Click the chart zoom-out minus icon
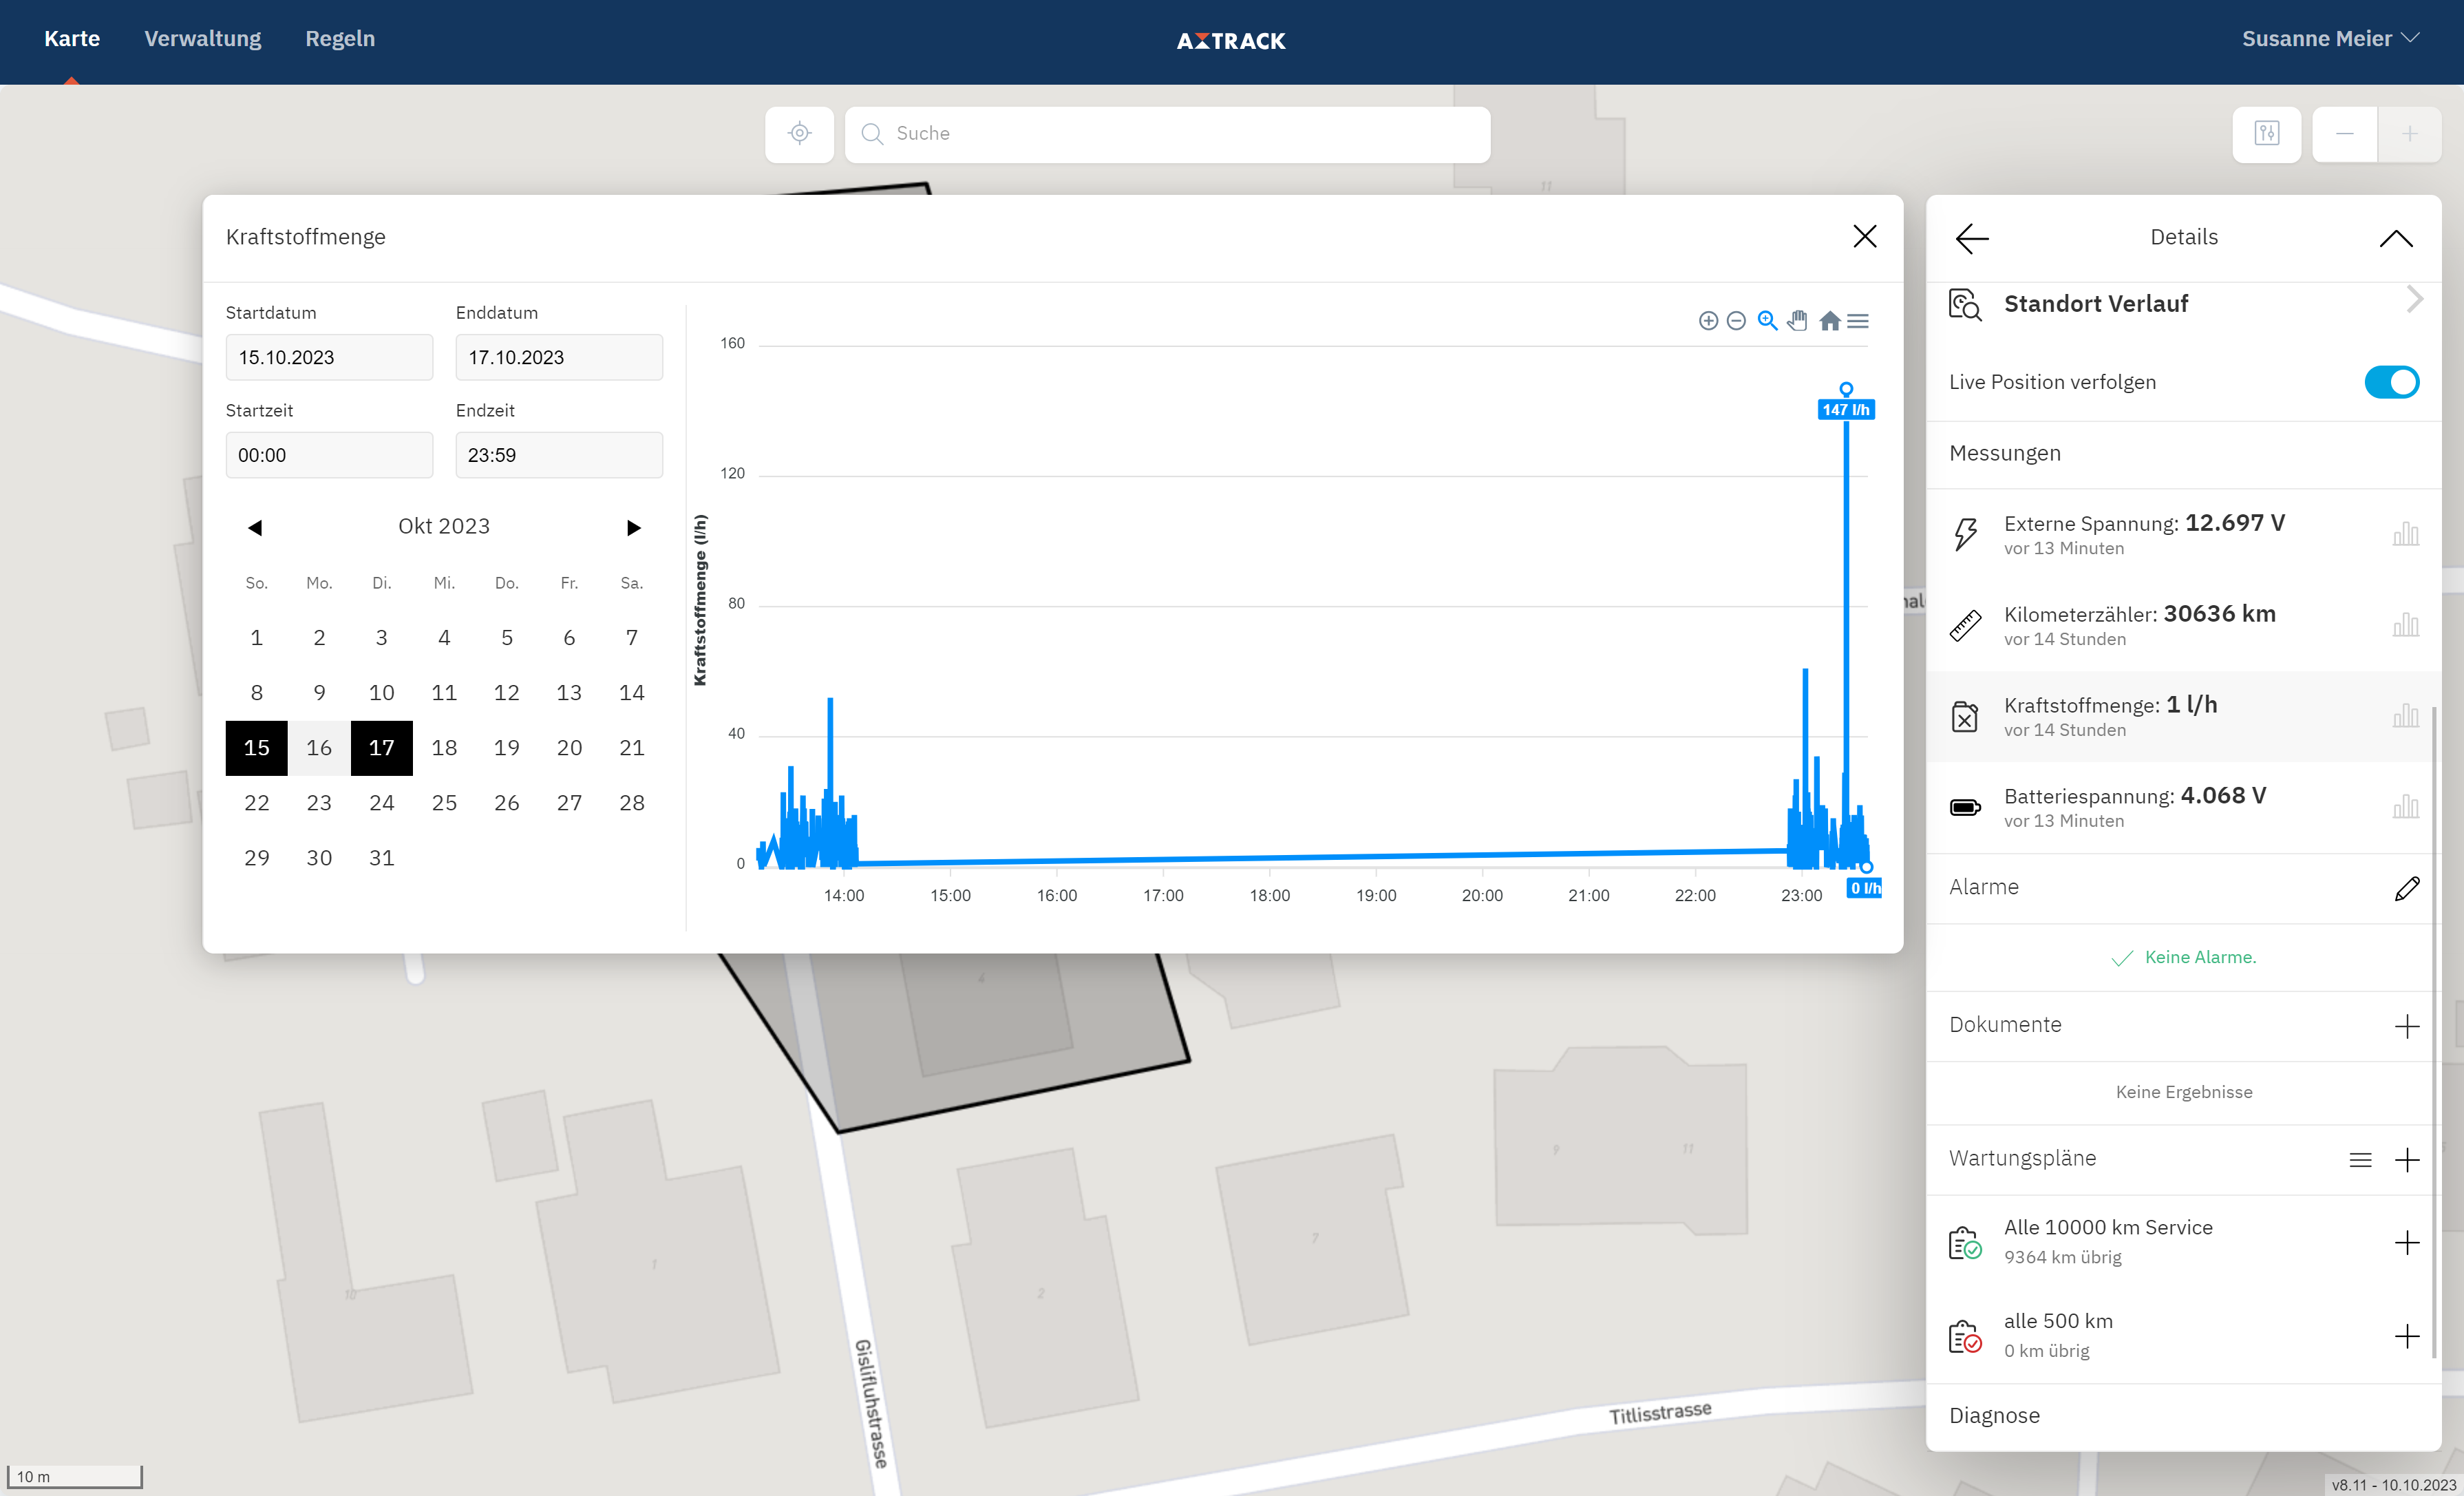 click(x=1736, y=321)
